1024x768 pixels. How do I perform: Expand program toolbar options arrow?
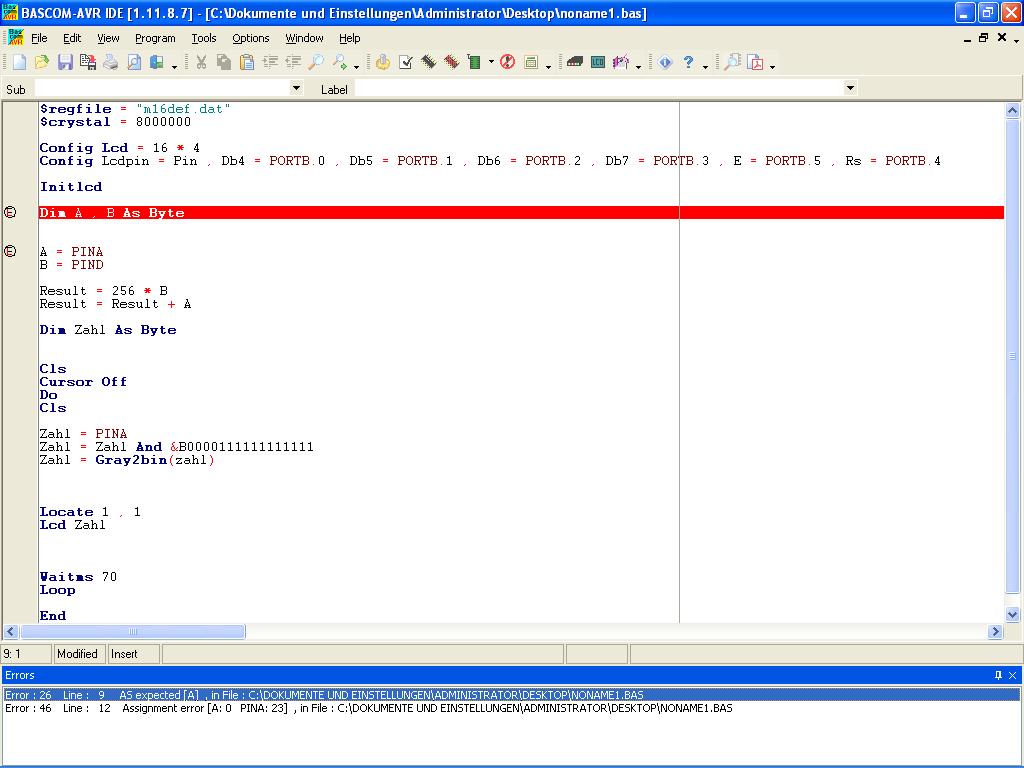(x=549, y=66)
